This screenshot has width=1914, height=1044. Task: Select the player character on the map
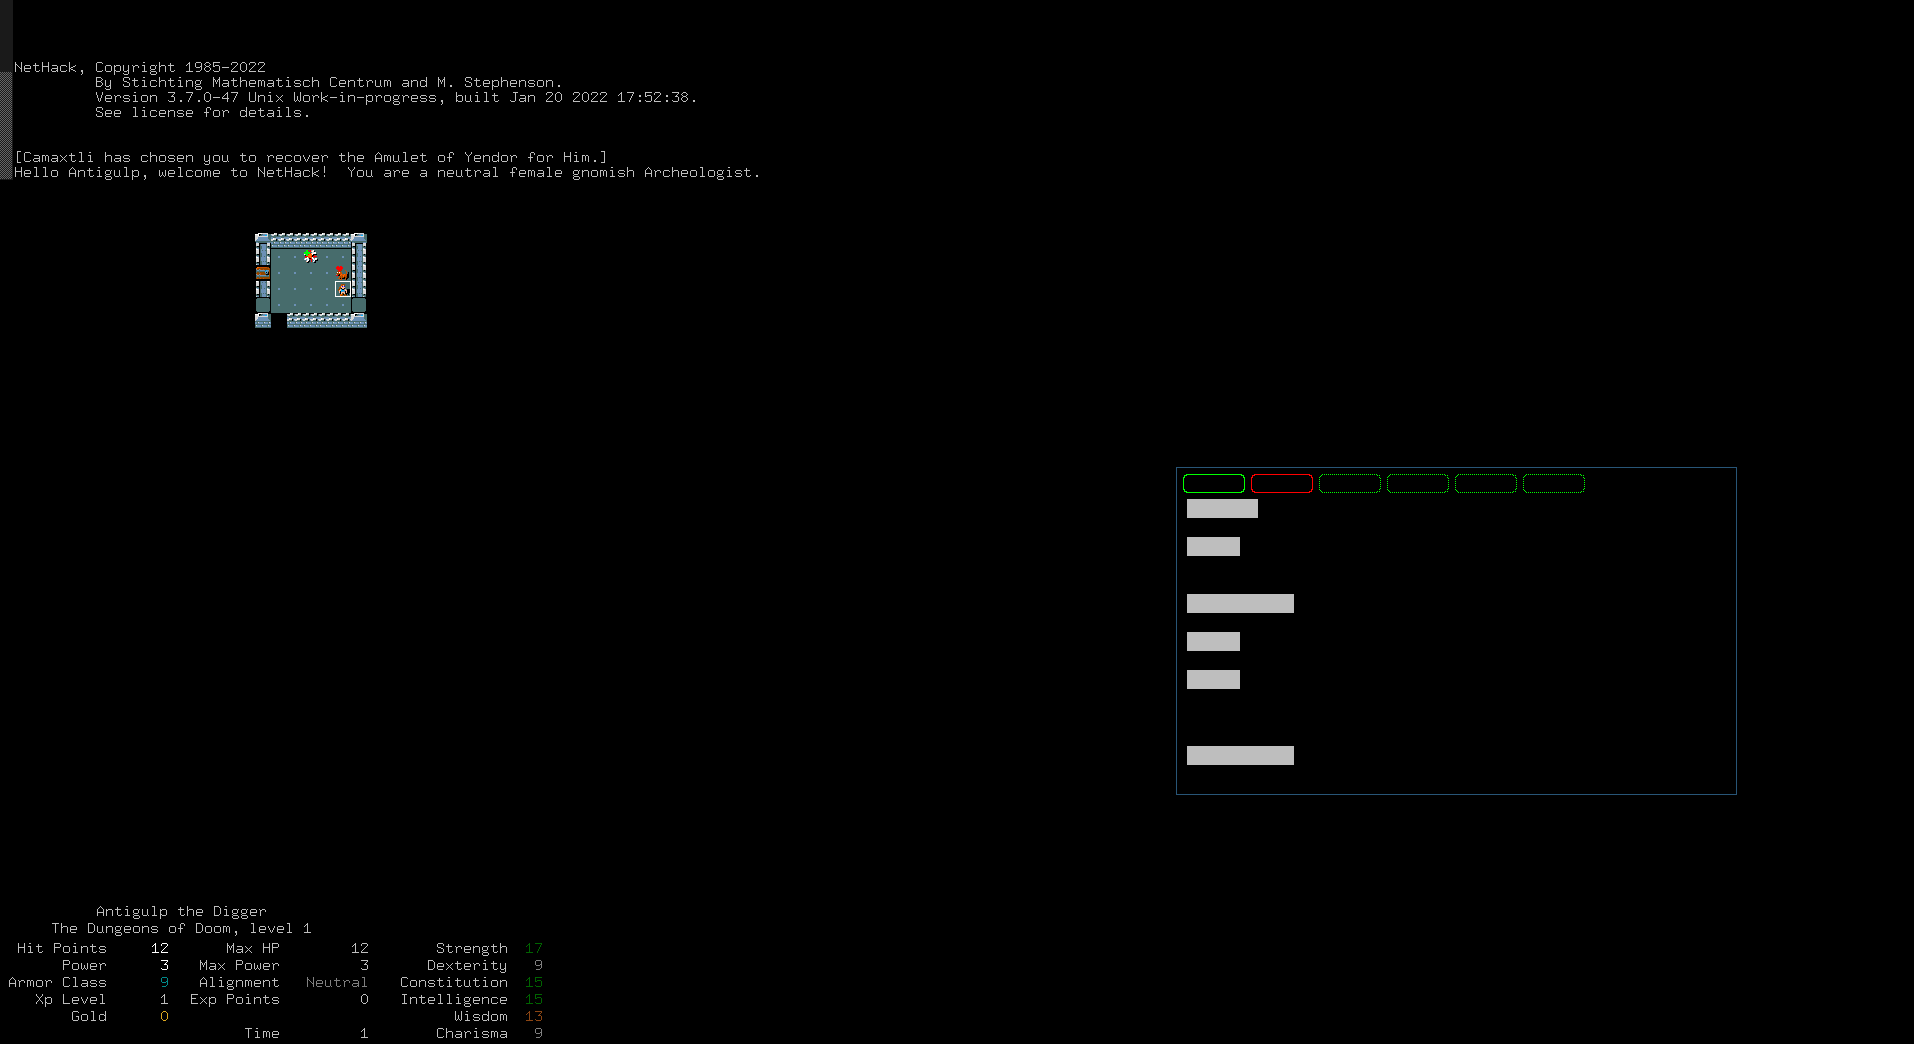(x=343, y=290)
